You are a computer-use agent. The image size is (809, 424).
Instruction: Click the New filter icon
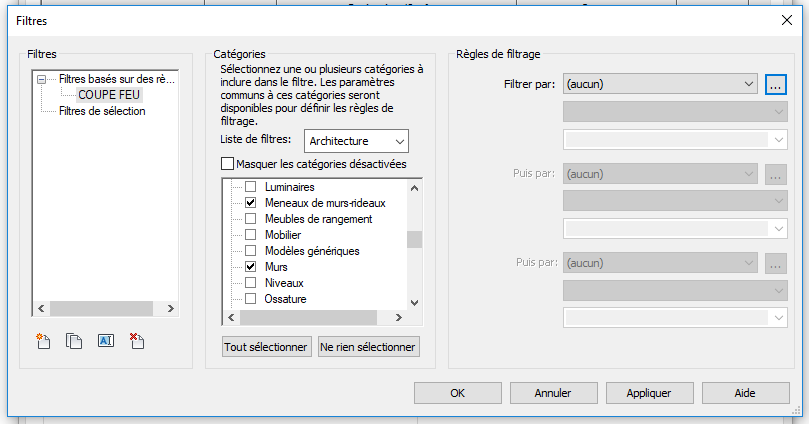(x=43, y=341)
